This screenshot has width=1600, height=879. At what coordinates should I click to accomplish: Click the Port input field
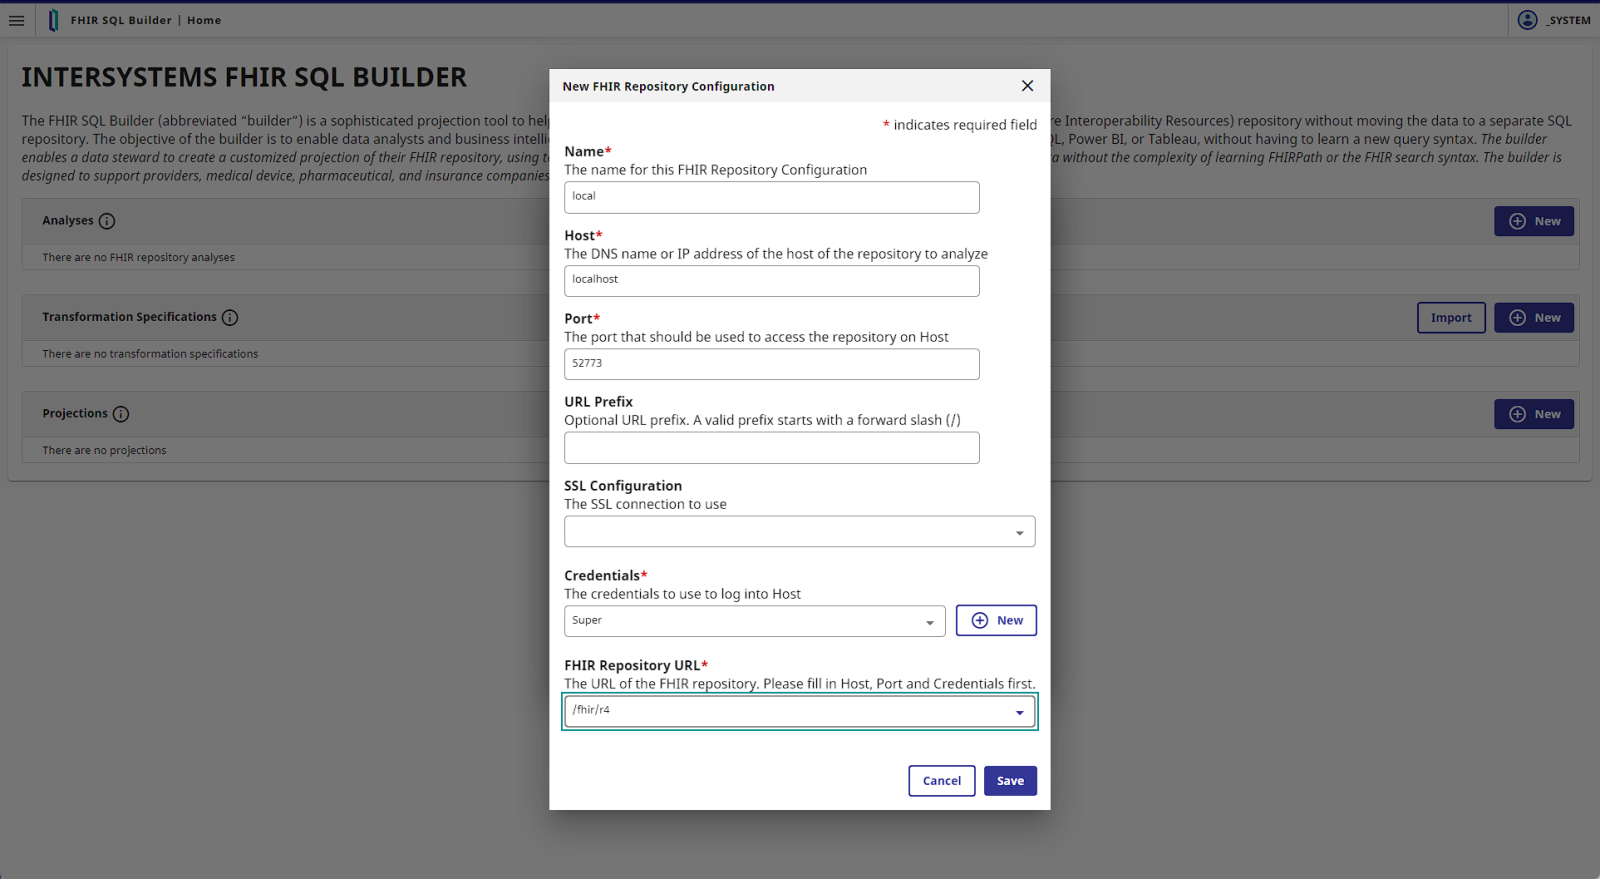pos(771,364)
